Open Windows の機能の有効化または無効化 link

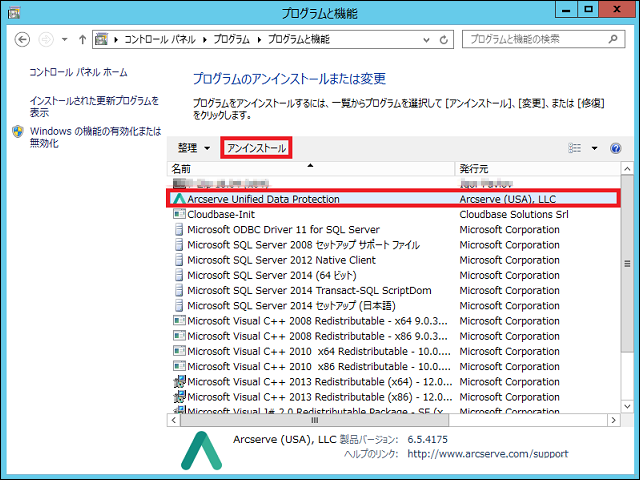pyautogui.click(x=96, y=137)
